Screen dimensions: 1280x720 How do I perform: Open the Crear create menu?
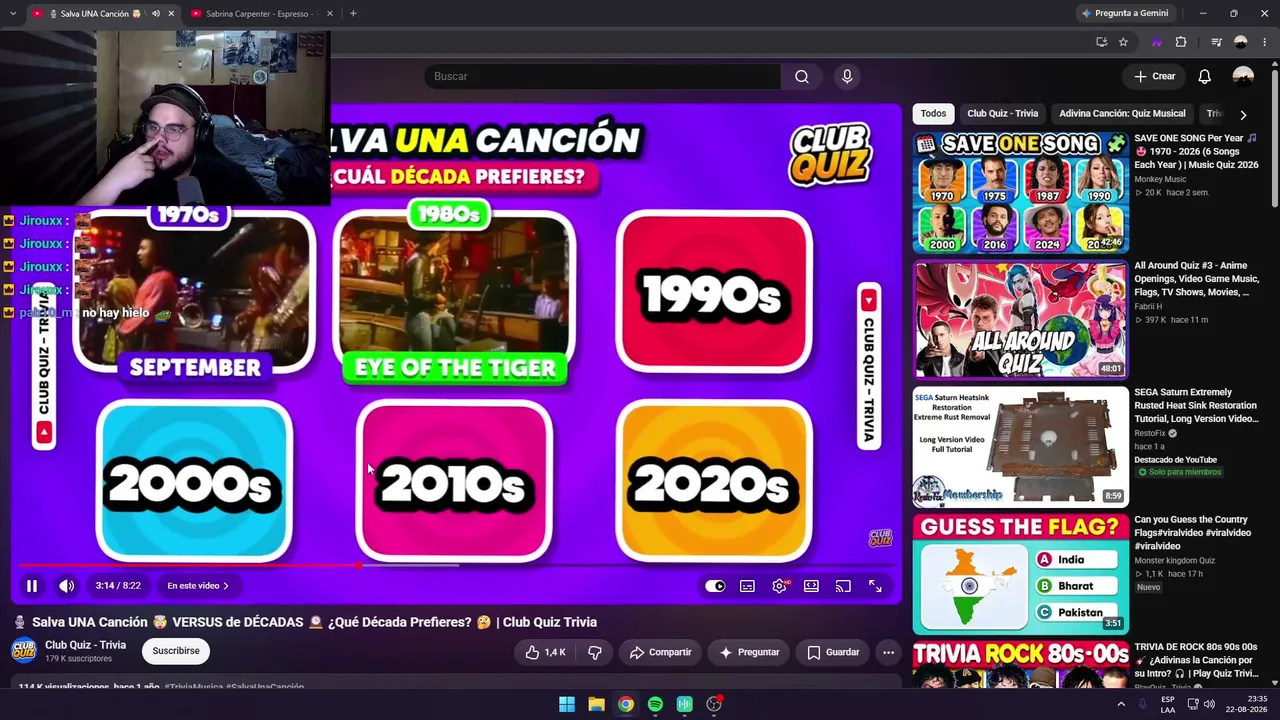point(1154,76)
